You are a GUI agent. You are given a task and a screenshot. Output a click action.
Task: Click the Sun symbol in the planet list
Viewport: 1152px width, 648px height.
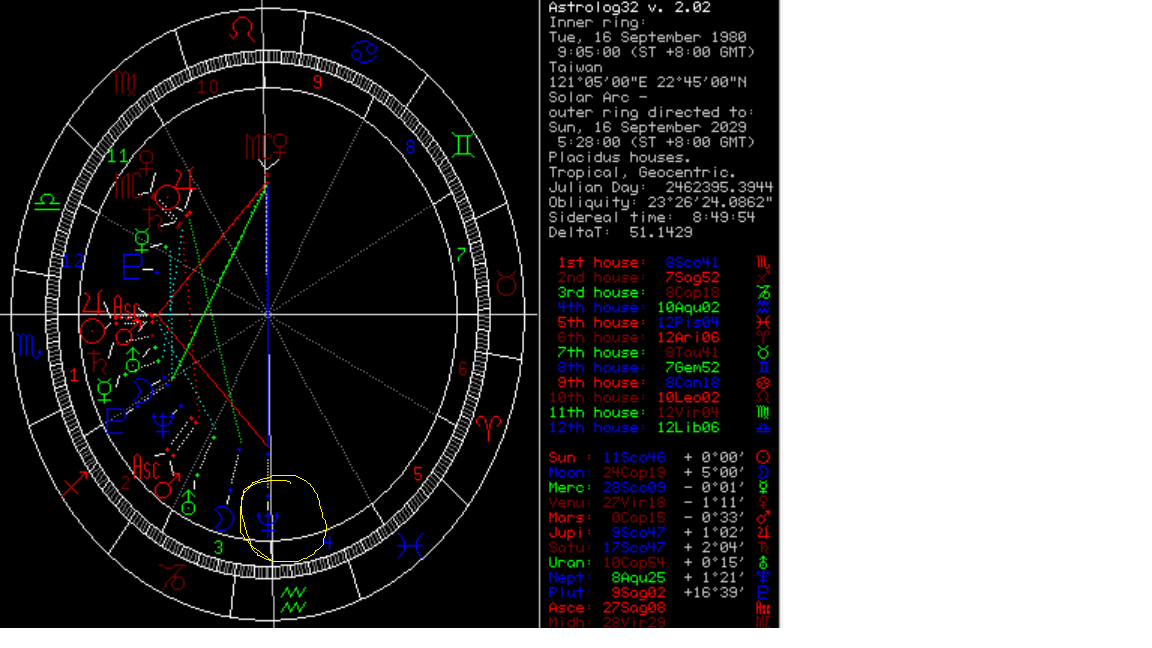point(764,457)
